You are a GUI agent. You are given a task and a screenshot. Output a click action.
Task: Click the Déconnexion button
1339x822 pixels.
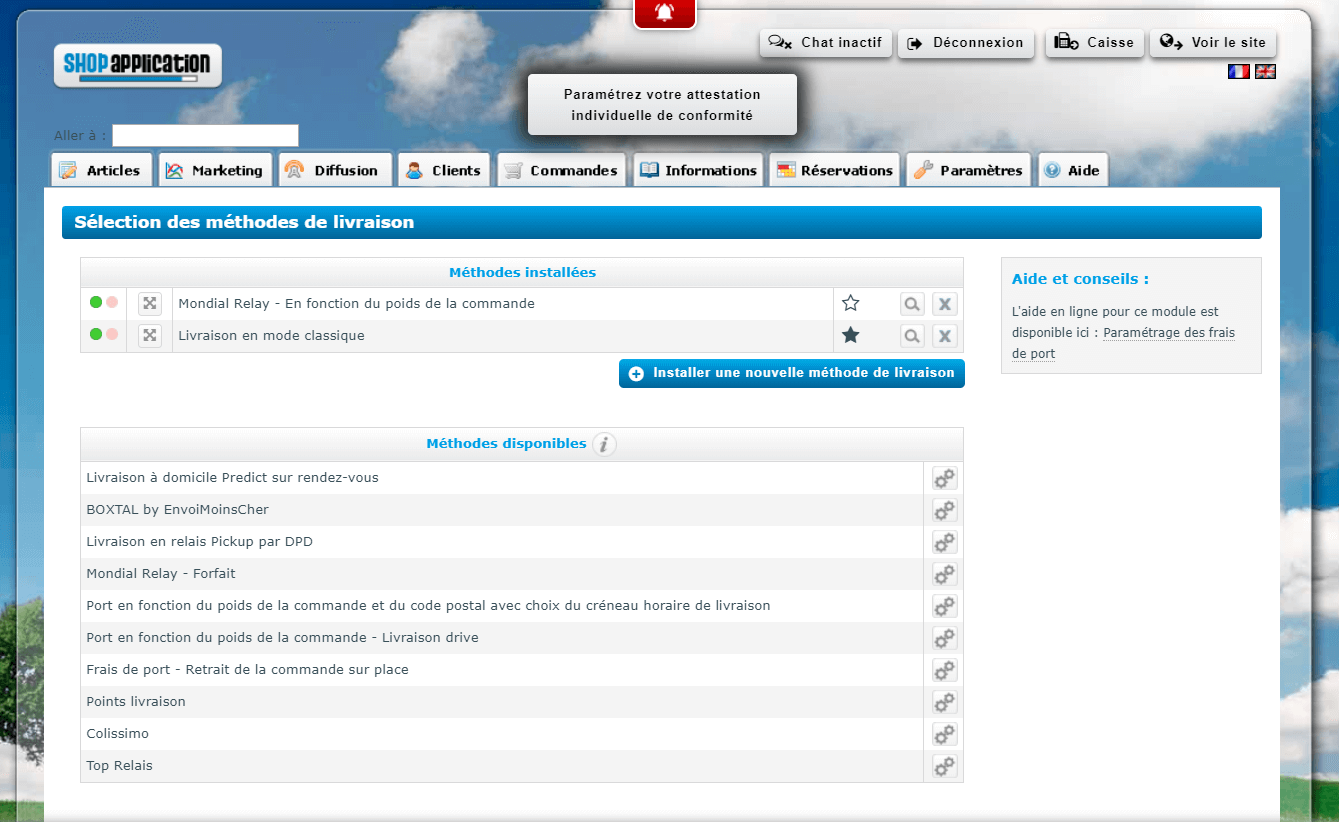click(965, 43)
